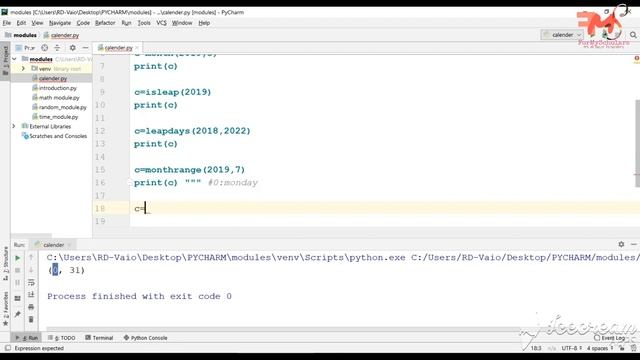Open Project panel settings gear

coord(72,48)
